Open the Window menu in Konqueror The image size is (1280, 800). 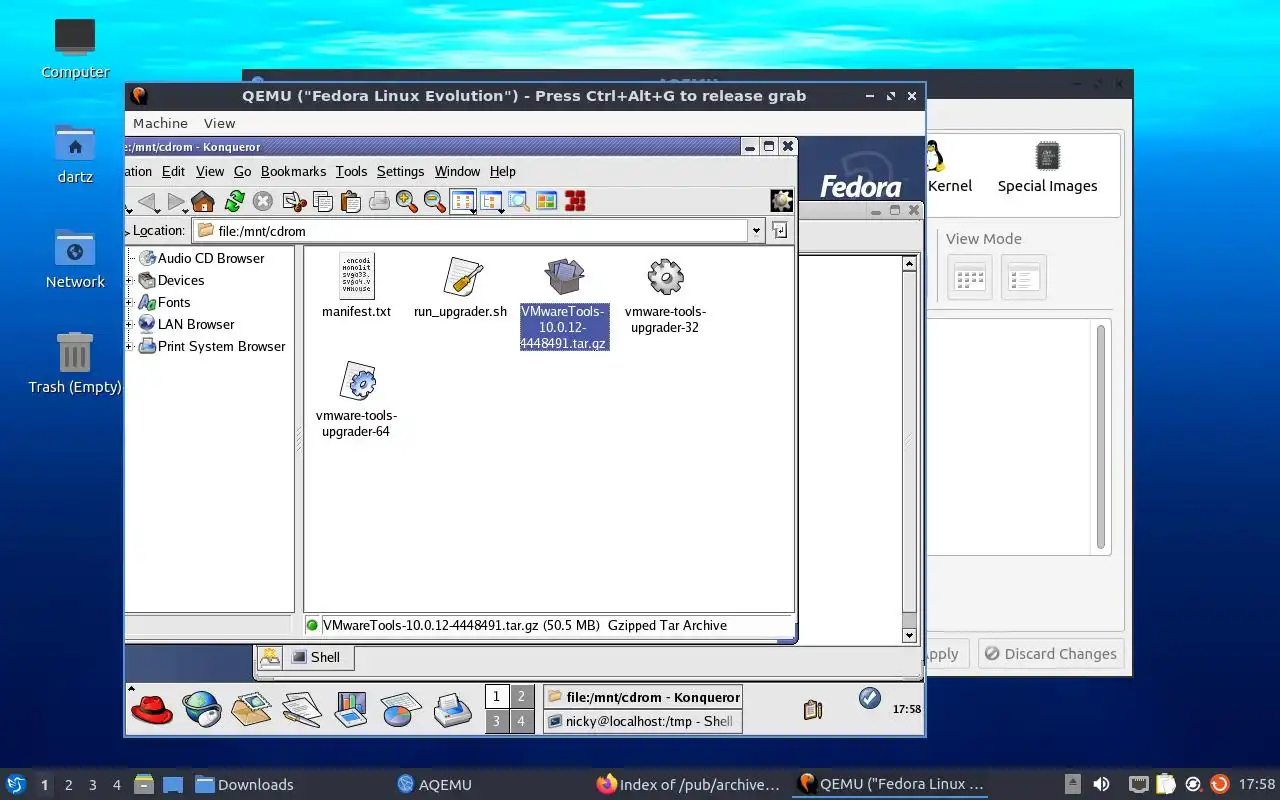tap(457, 171)
